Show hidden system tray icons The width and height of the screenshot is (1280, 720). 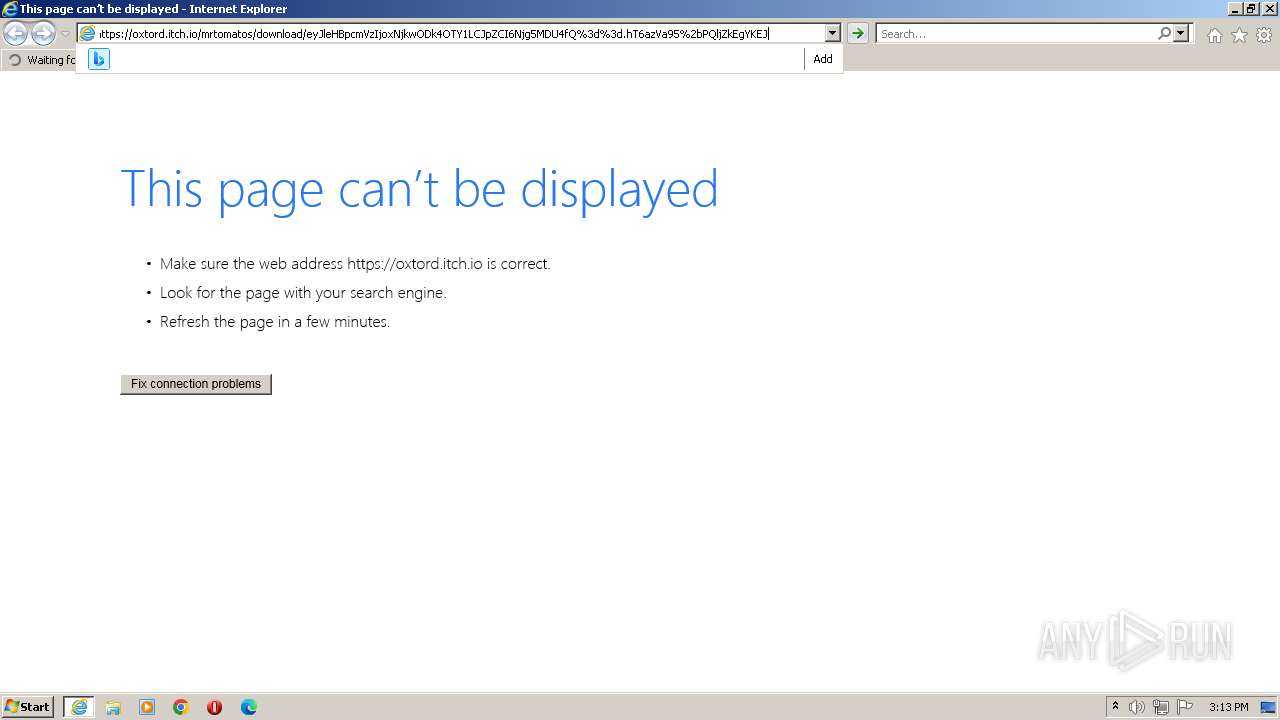coord(1115,707)
